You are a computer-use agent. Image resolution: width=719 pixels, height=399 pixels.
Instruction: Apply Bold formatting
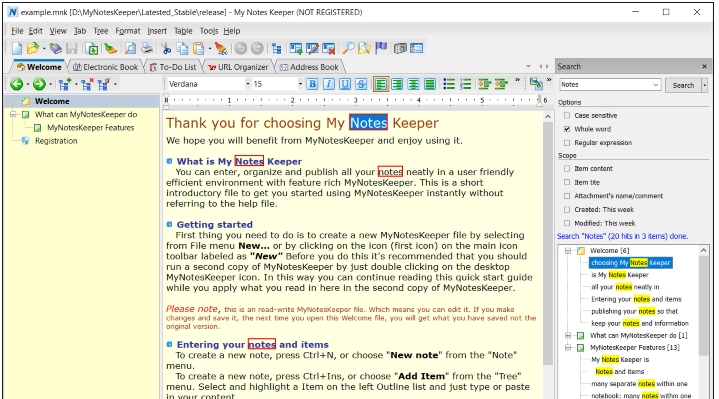312,84
